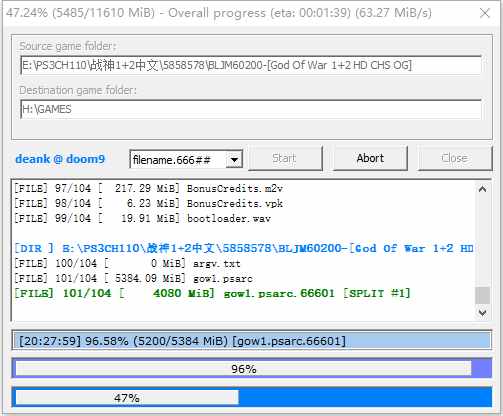
Task: Click the log scrollbar up arrow
Action: [x=482, y=189]
